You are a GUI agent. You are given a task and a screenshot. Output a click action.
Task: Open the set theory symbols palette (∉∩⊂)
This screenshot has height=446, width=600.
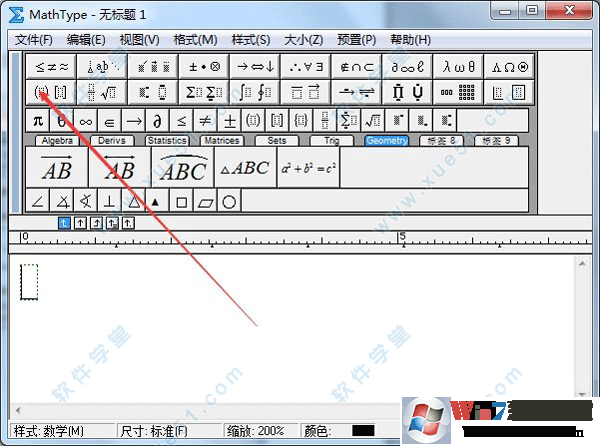[x=357, y=67]
